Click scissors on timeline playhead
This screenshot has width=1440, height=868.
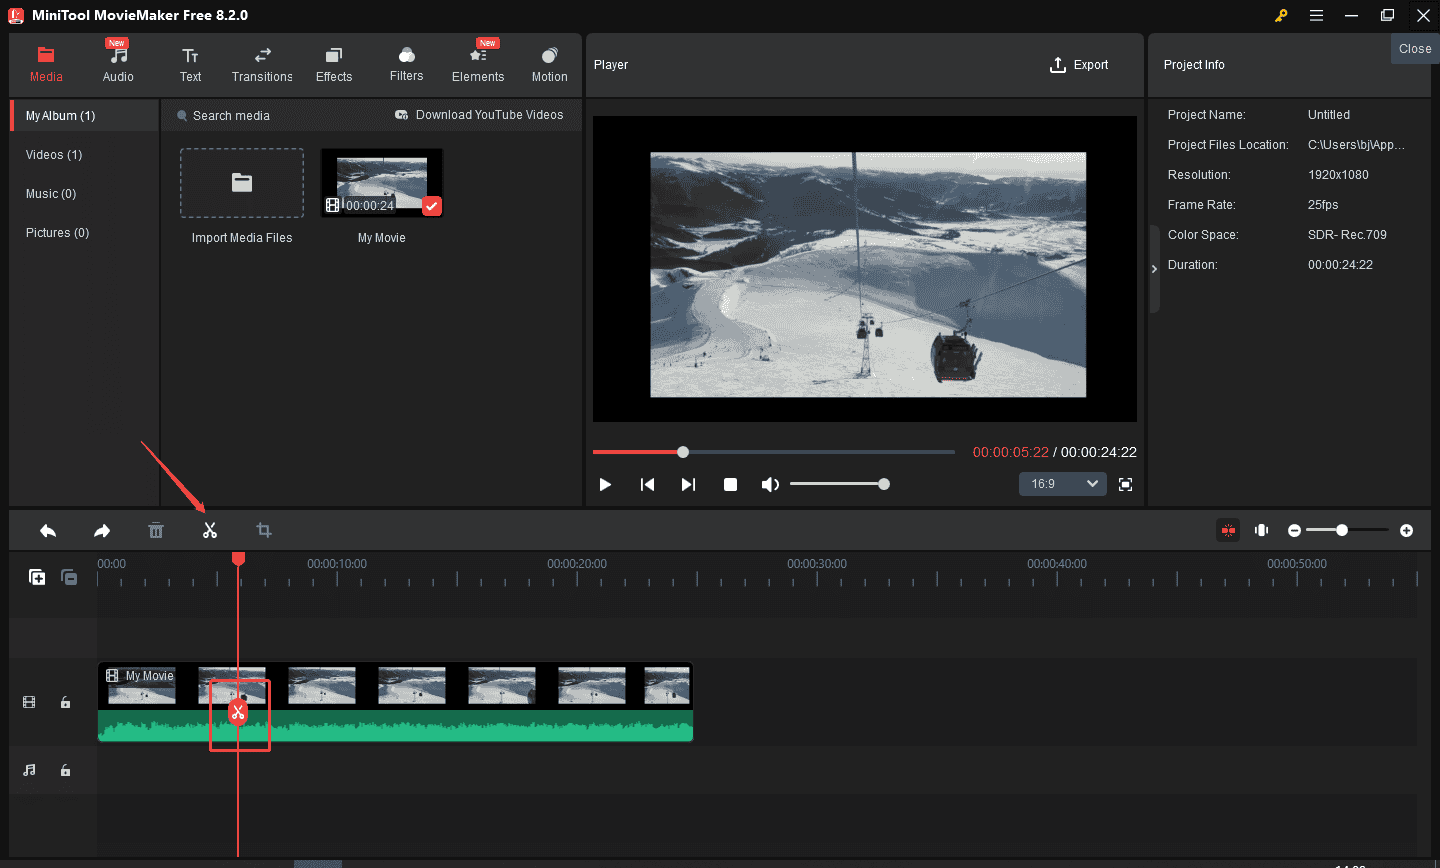click(238, 712)
